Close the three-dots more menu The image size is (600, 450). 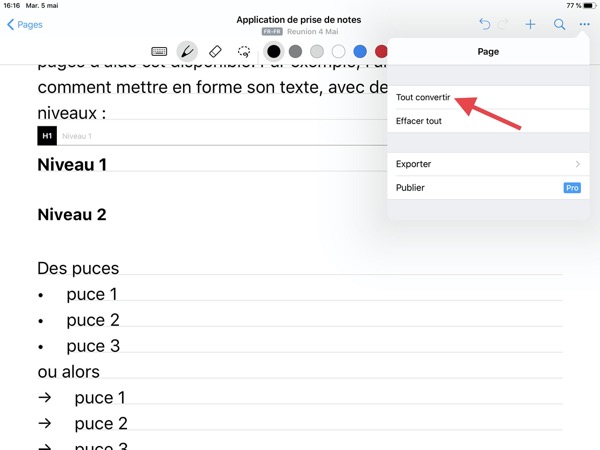point(584,24)
